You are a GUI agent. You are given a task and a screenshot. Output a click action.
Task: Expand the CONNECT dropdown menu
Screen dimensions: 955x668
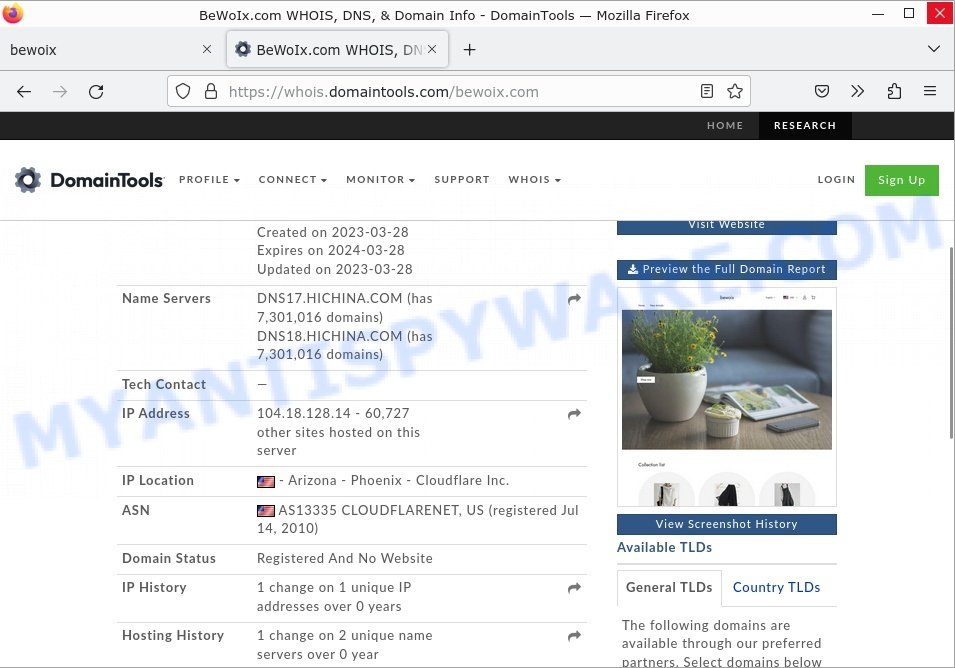(x=292, y=180)
